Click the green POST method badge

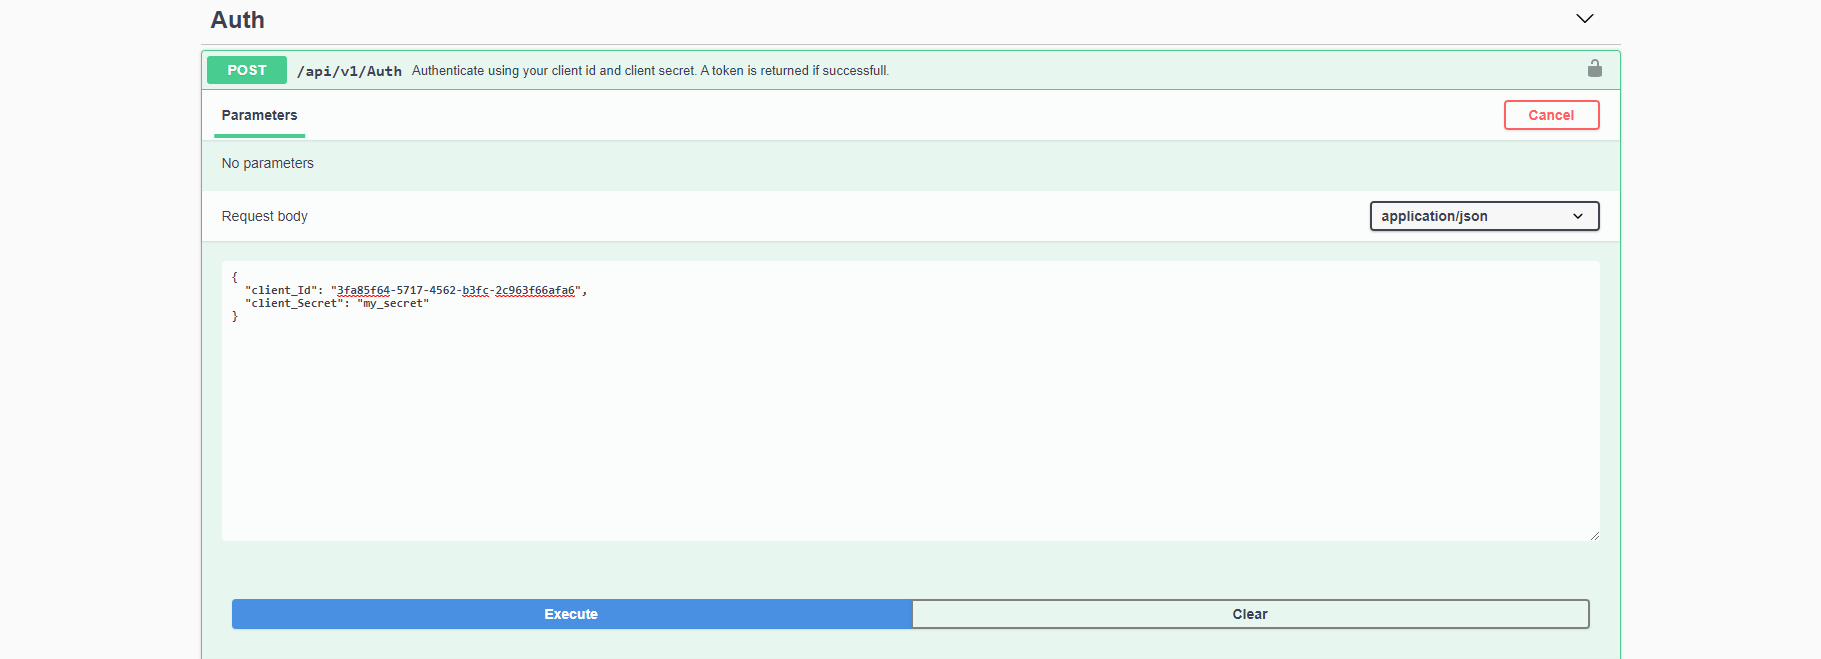point(246,69)
